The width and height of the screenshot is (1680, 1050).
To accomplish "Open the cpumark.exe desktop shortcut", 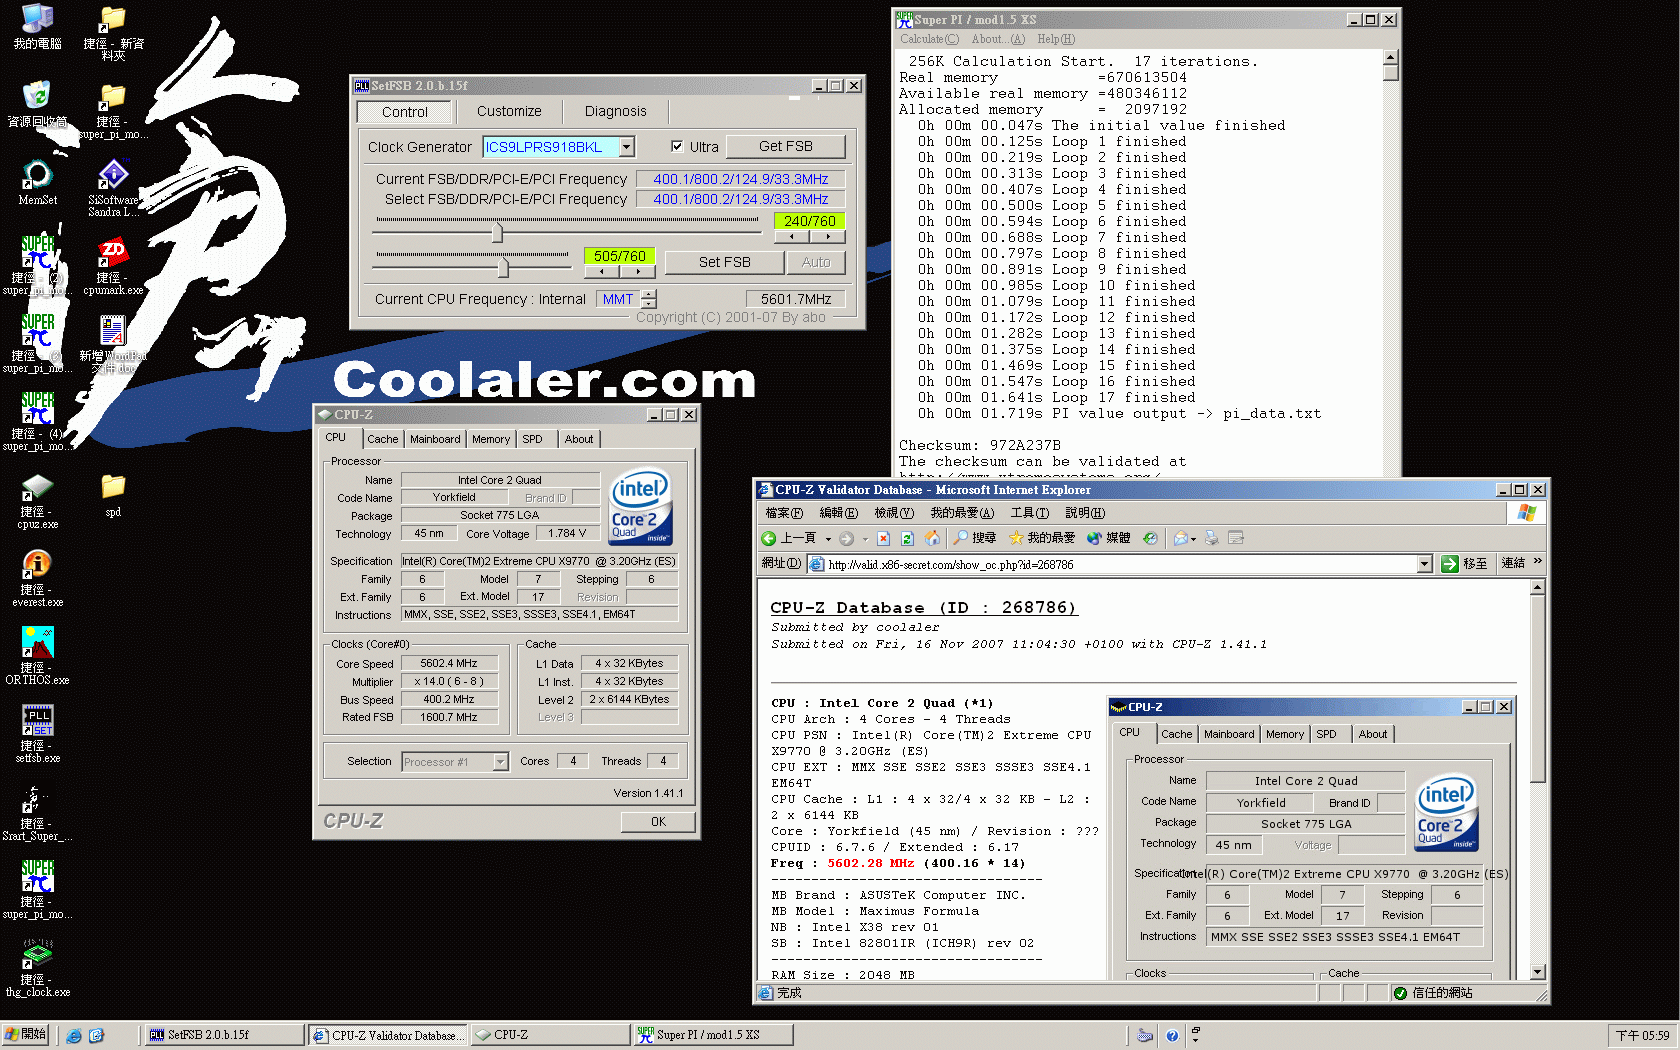I will pyautogui.click(x=113, y=266).
